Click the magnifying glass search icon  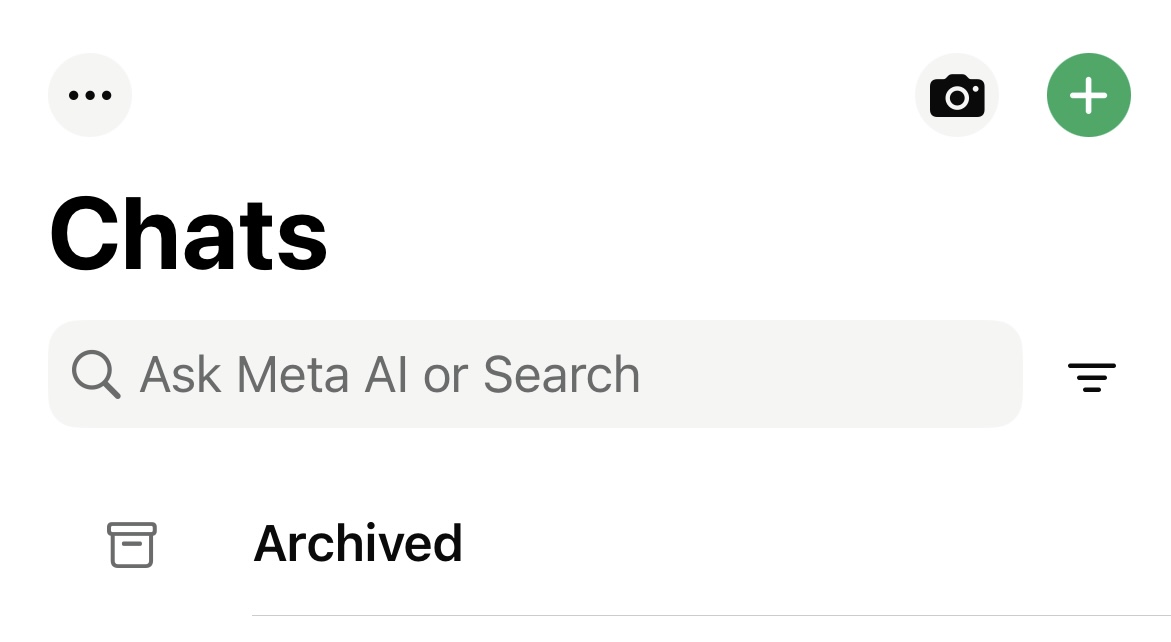click(x=96, y=374)
